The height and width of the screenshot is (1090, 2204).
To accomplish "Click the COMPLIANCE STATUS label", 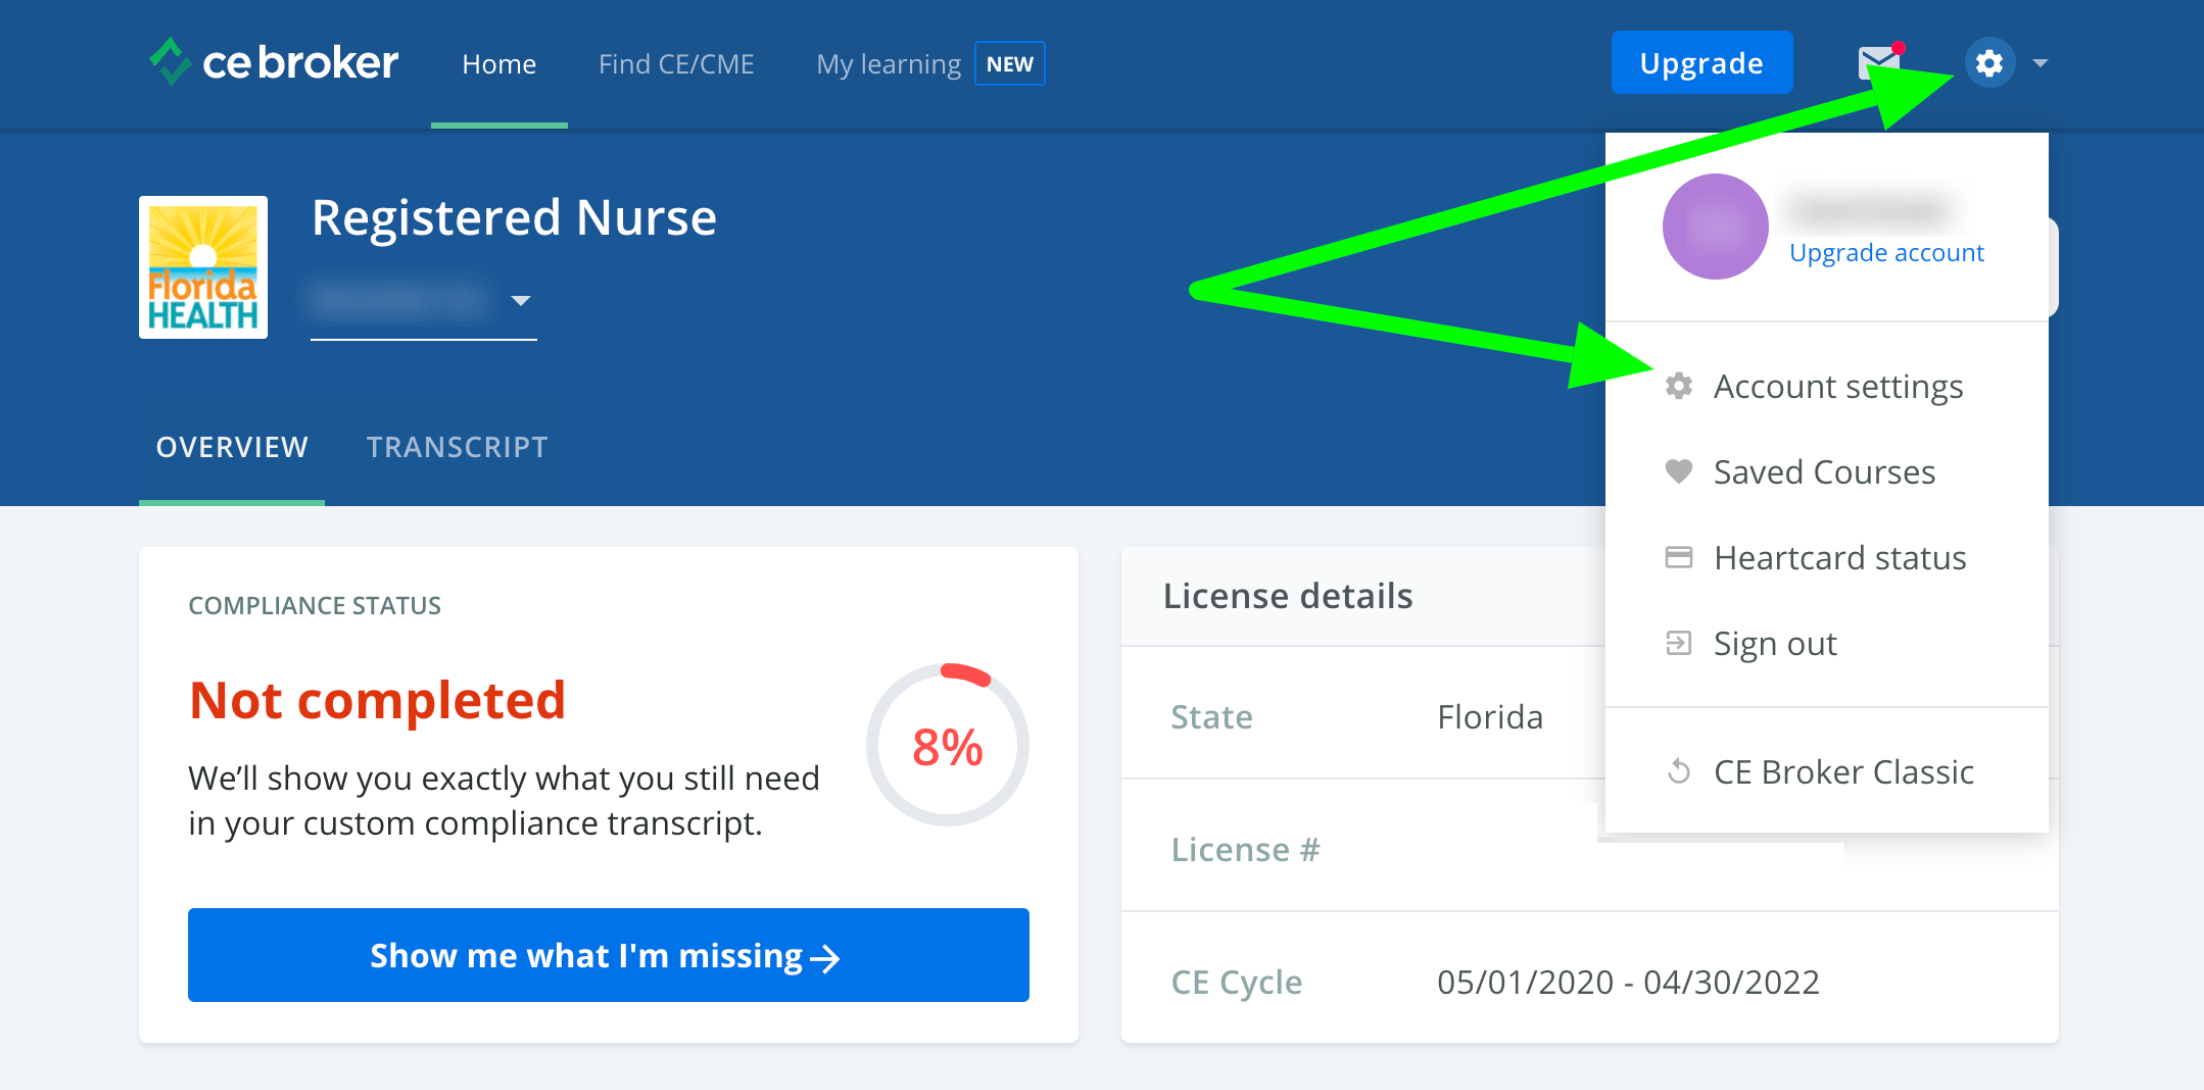I will coord(315,605).
